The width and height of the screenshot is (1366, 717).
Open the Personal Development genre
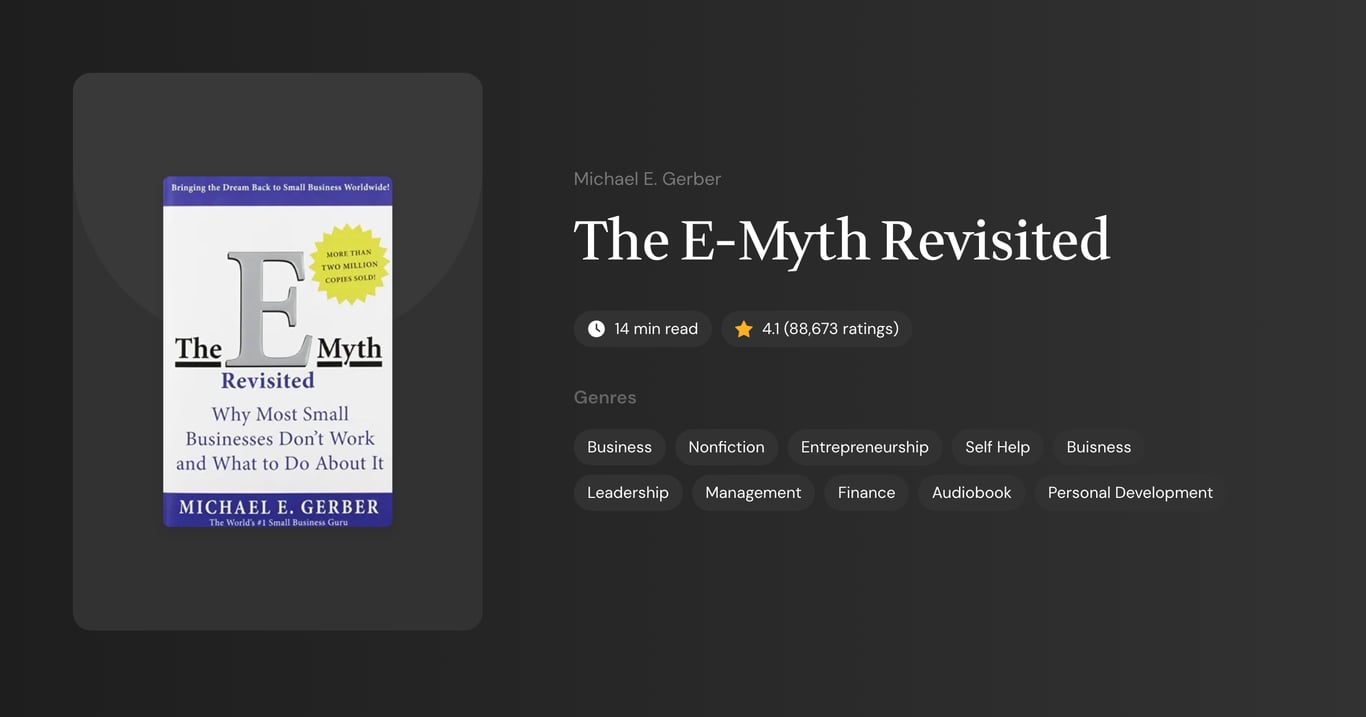click(1129, 492)
